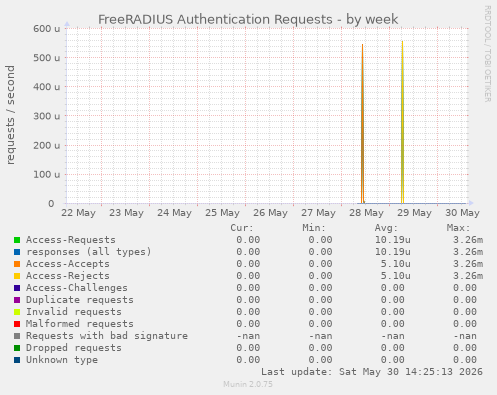
Task: Click the 22 May x-axis label
Action: click(78, 213)
